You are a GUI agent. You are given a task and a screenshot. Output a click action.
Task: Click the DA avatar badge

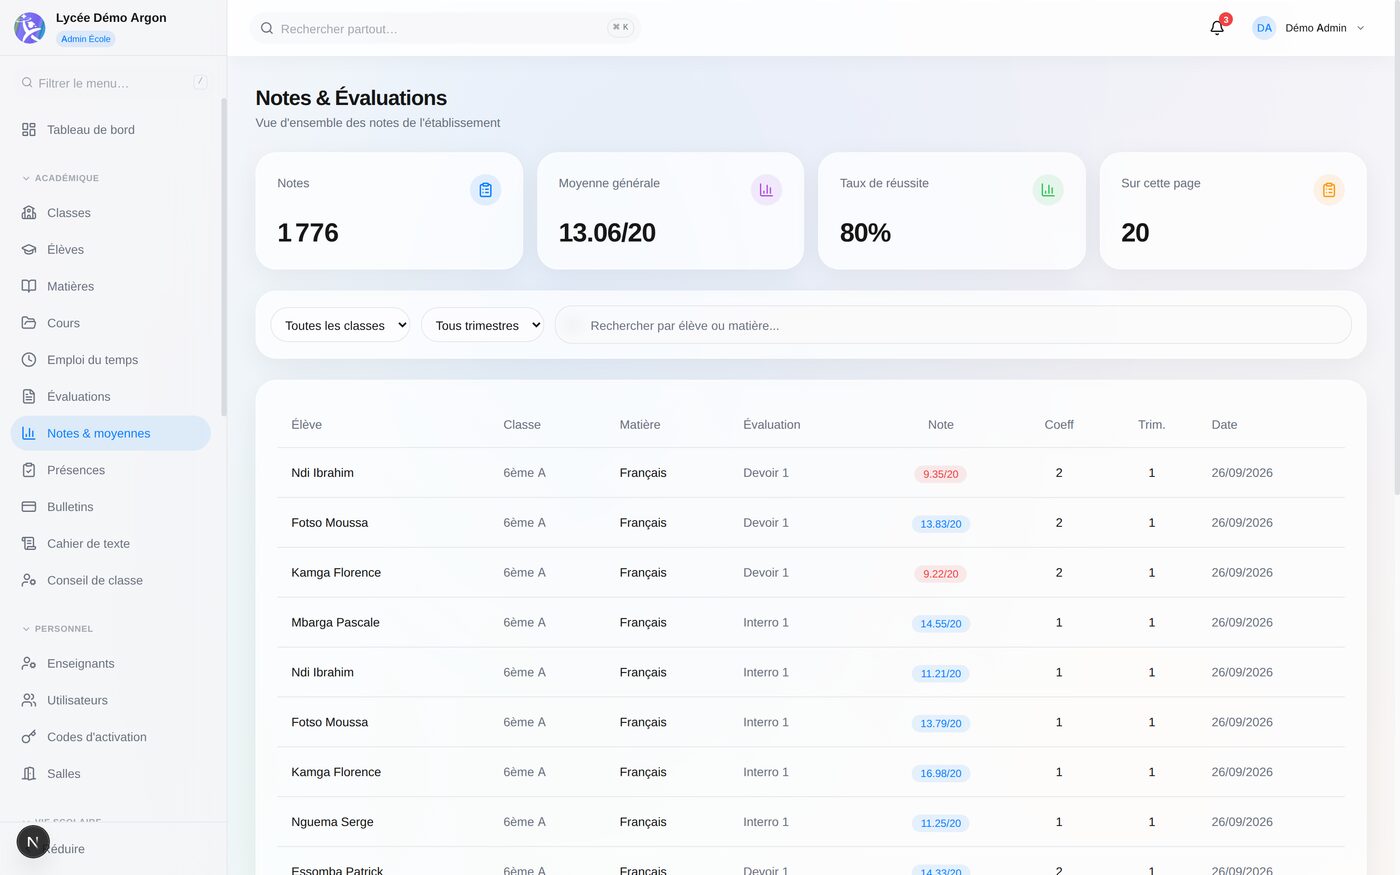point(1264,28)
